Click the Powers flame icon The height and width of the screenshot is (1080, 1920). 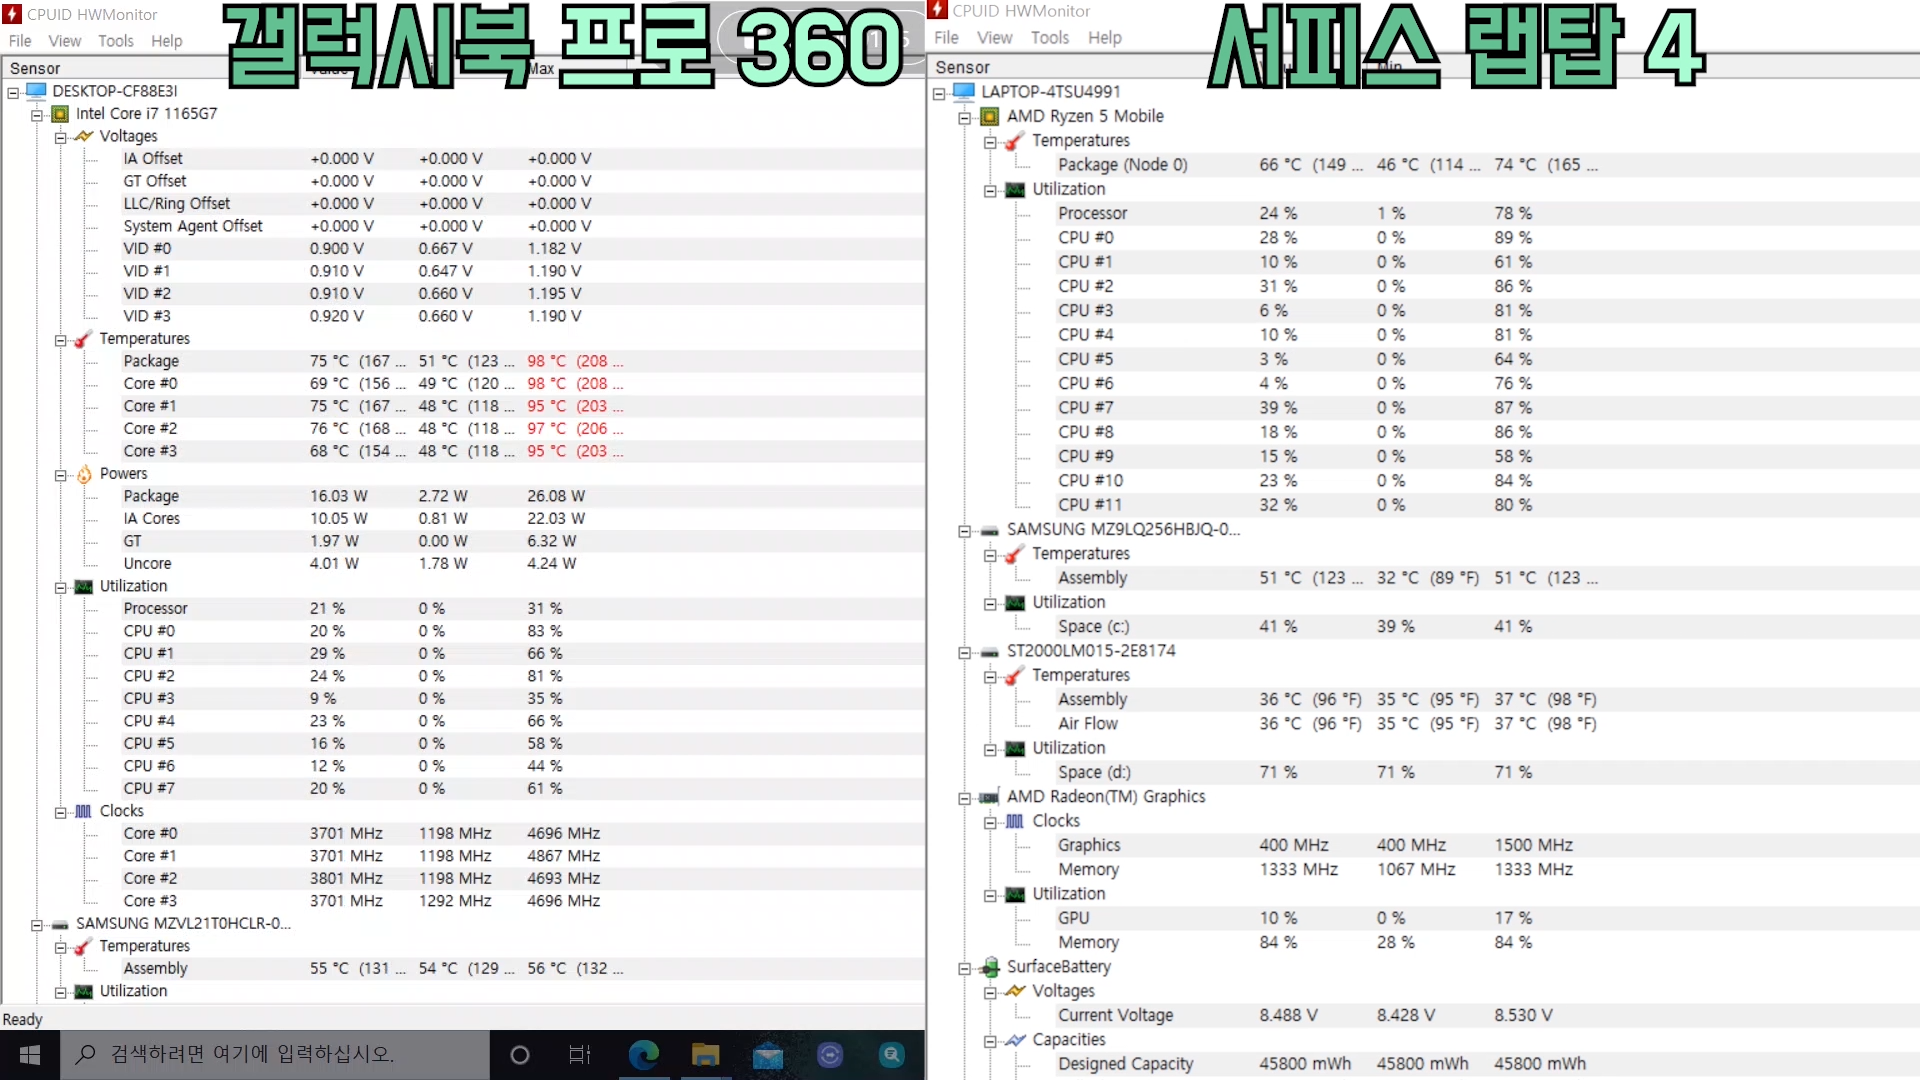coord(84,474)
